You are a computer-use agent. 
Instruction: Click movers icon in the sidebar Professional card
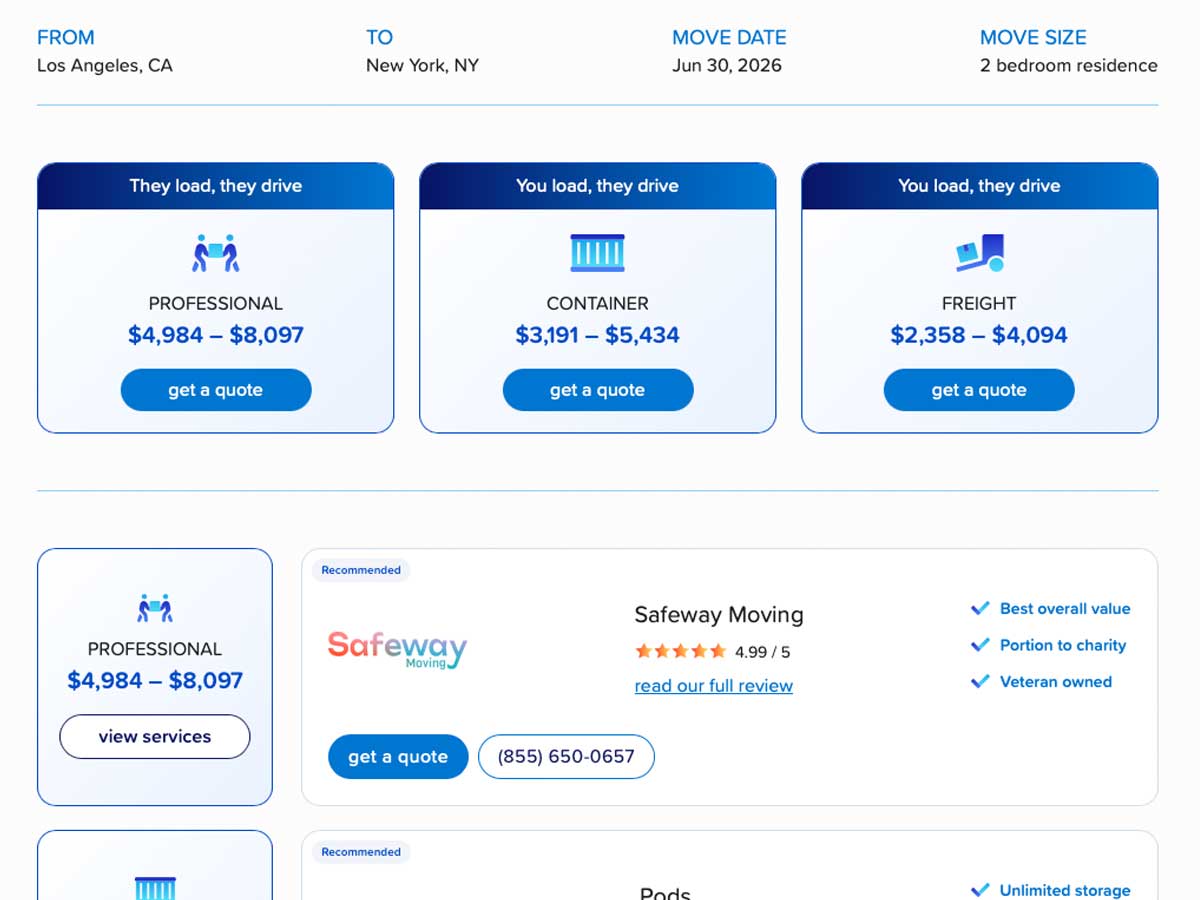pyautogui.click(x=155, y=607)
